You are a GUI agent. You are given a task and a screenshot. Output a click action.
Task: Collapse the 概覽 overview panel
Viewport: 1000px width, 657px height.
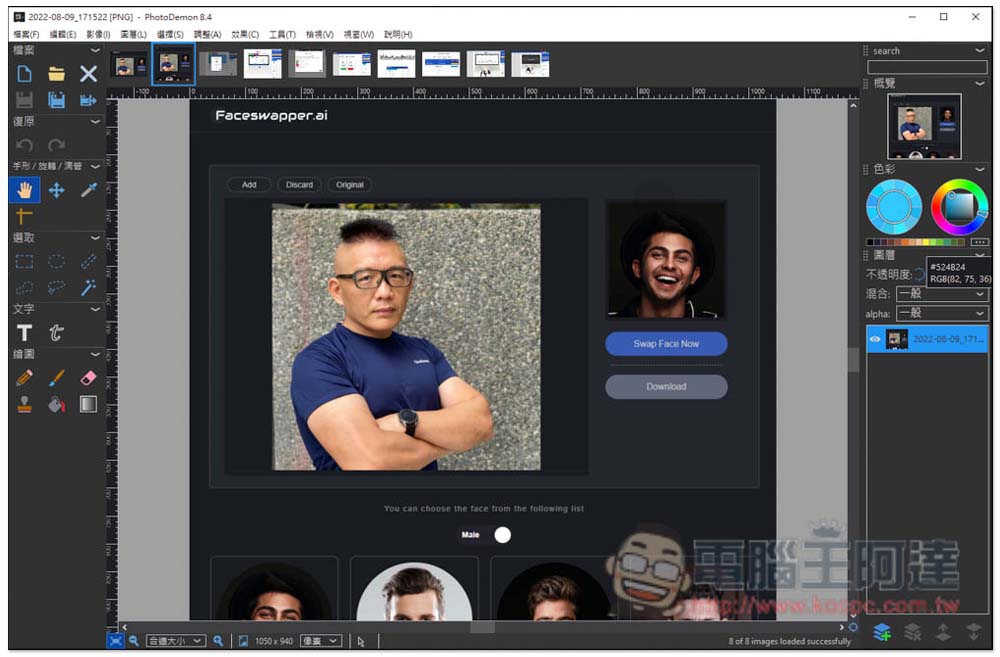point(980,83)
